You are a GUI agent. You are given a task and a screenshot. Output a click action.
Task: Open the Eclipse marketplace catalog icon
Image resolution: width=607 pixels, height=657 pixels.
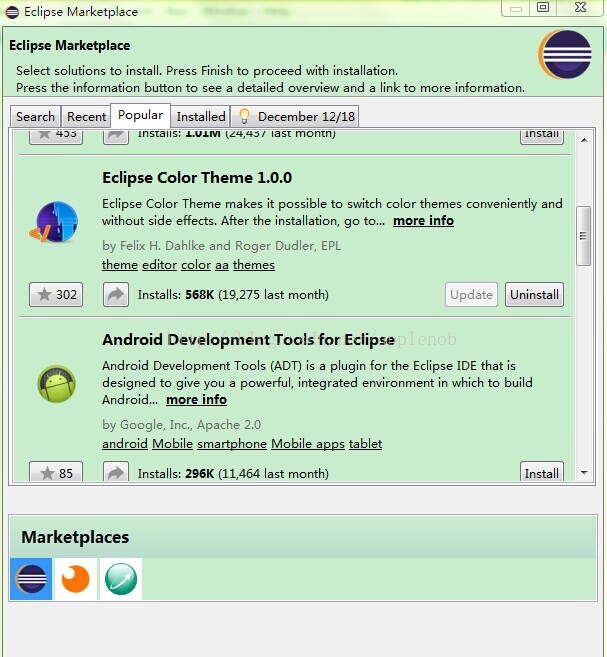(31, 579)
